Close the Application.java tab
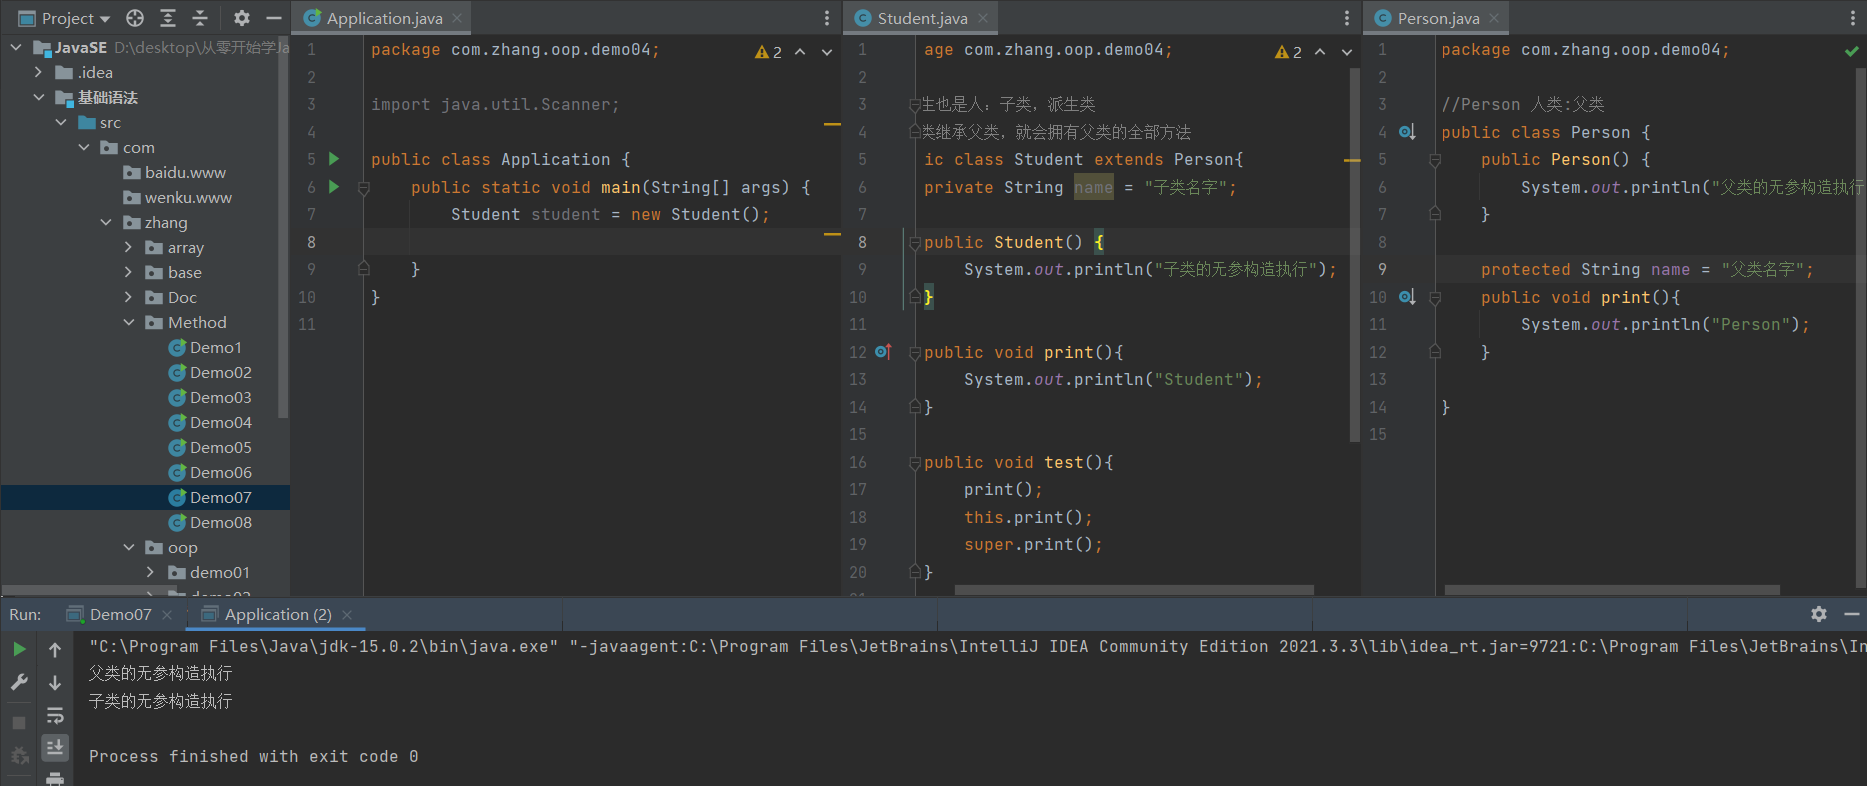Screen dimensions: 1867x786 [457, 18]
